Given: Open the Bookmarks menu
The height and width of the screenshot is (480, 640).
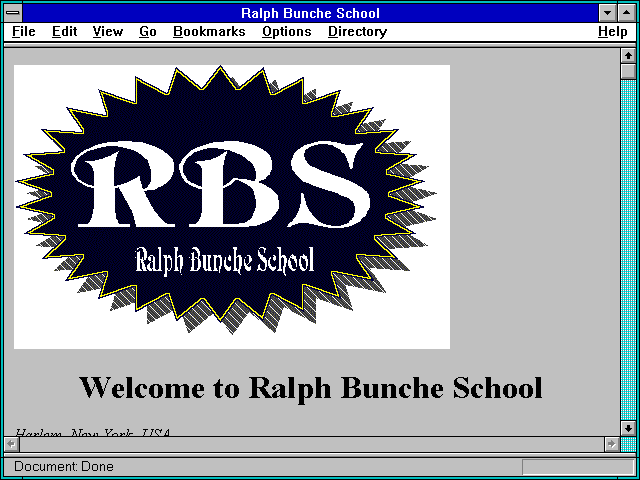Looking at the screenshot, I should pyautogui.click(x=209, y=31).
